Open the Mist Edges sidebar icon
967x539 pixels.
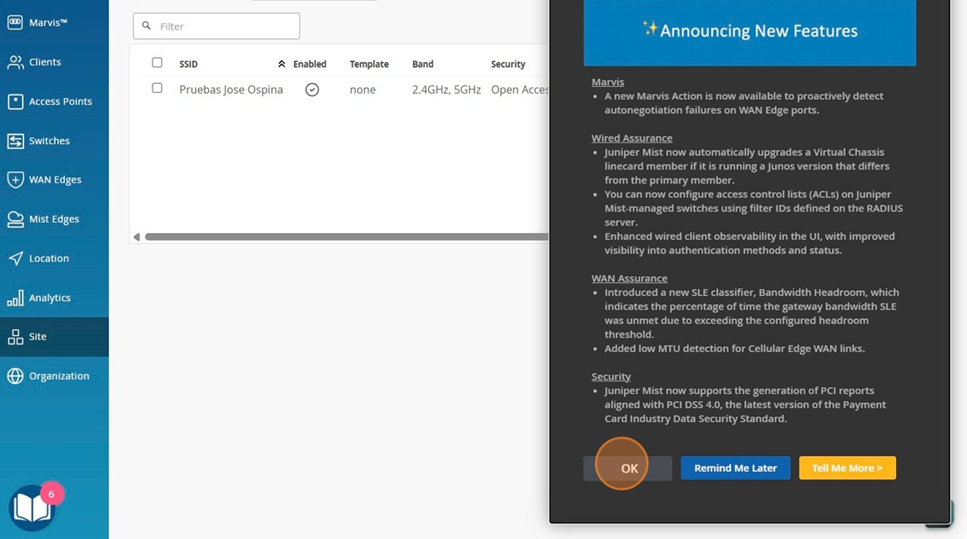tap(15, 219)
